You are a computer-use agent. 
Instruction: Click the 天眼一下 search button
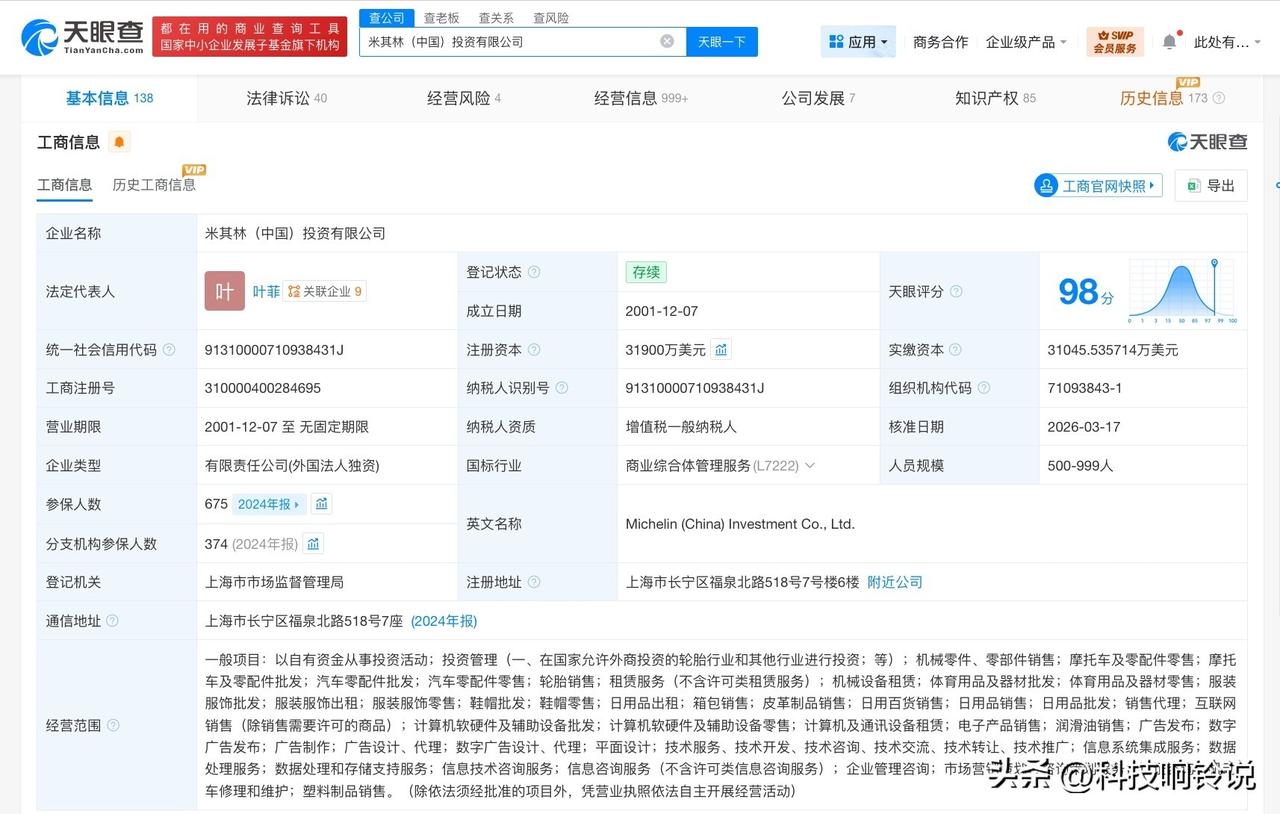point(722,41)
